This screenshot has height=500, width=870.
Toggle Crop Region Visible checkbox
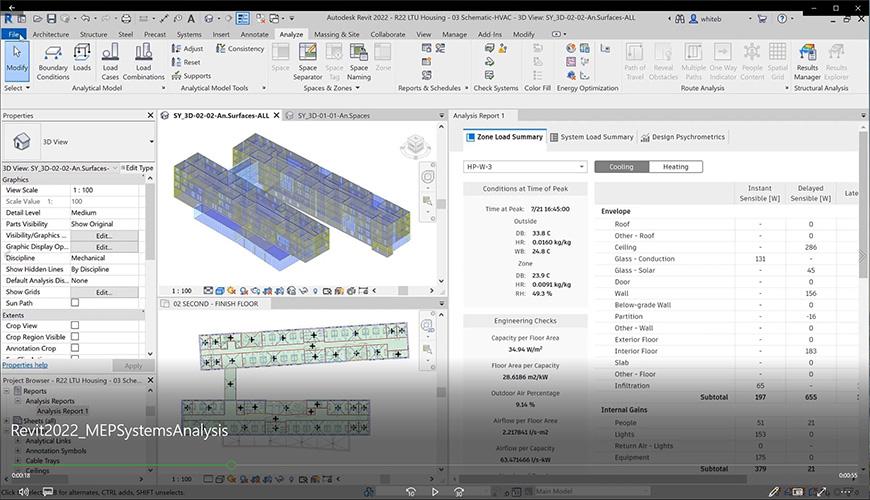coord(75,336)
